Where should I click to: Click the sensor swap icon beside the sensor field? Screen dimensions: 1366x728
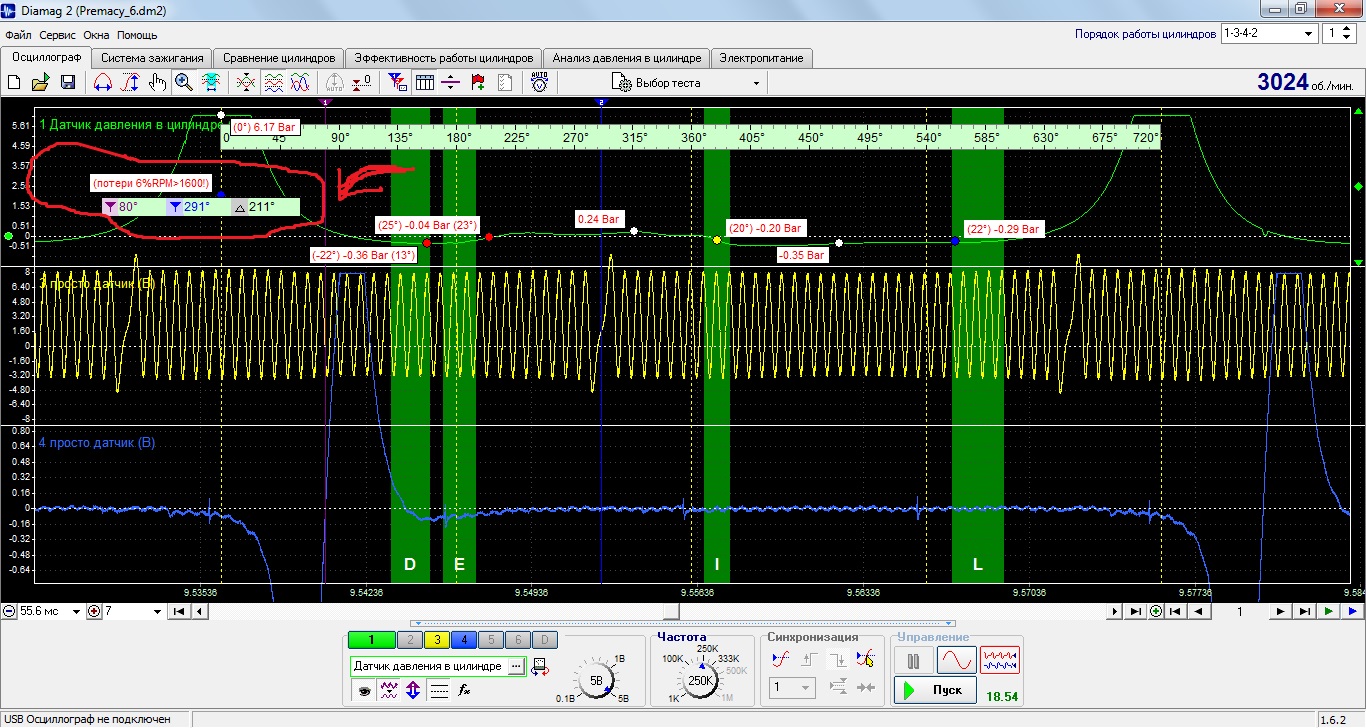pos(540,666)
